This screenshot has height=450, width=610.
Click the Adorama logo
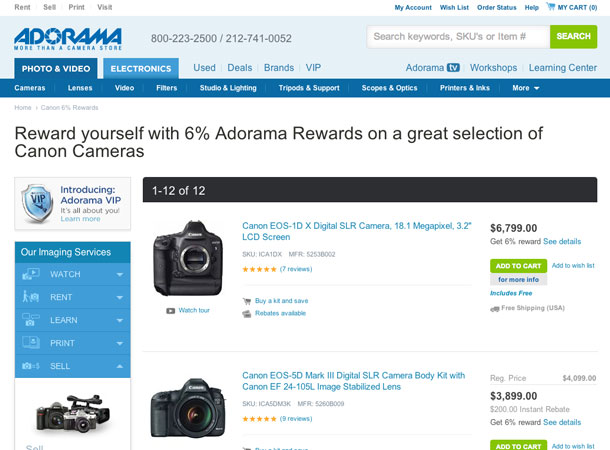pos(68,39)
